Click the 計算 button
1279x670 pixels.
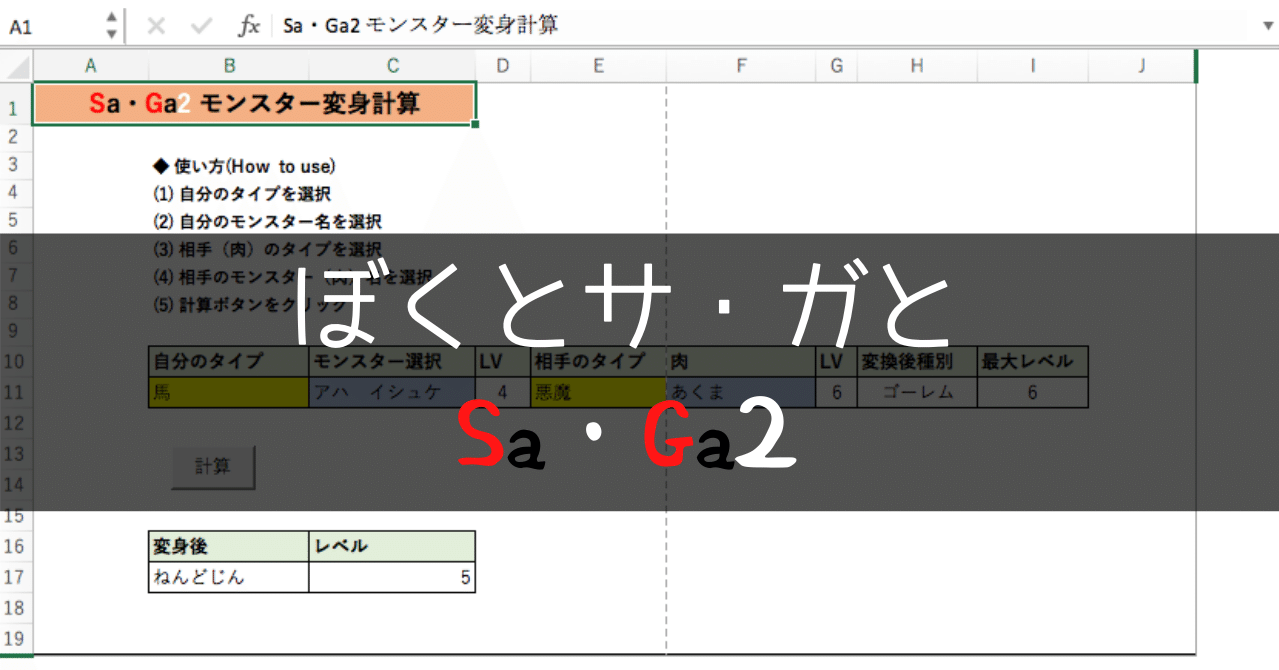click(213, 467)
